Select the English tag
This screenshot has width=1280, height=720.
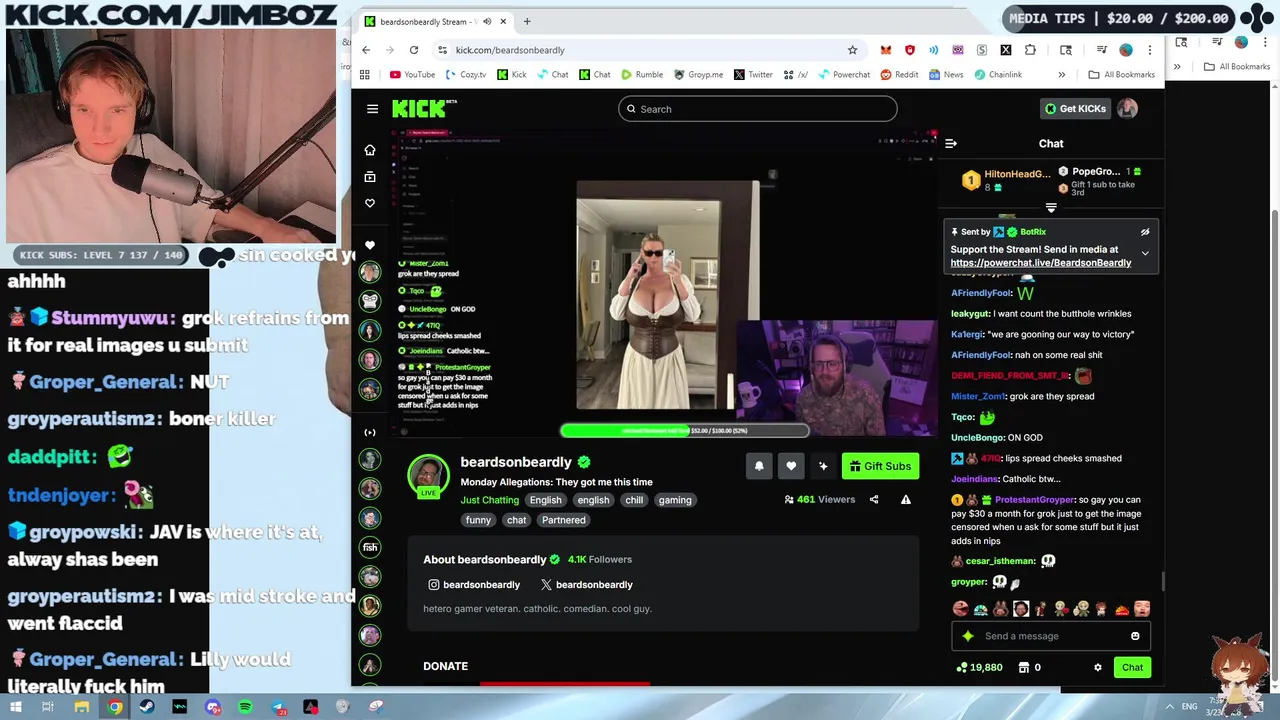[x=545, y=500]
